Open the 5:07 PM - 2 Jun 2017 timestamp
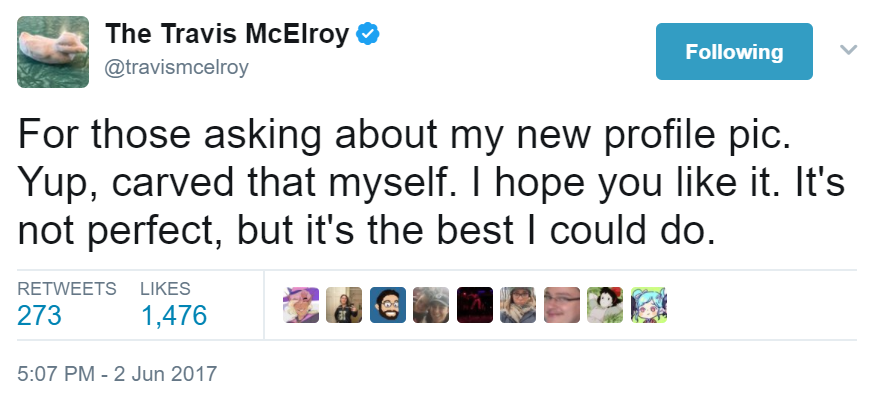 pyautogui.click(x=117, y=374)
